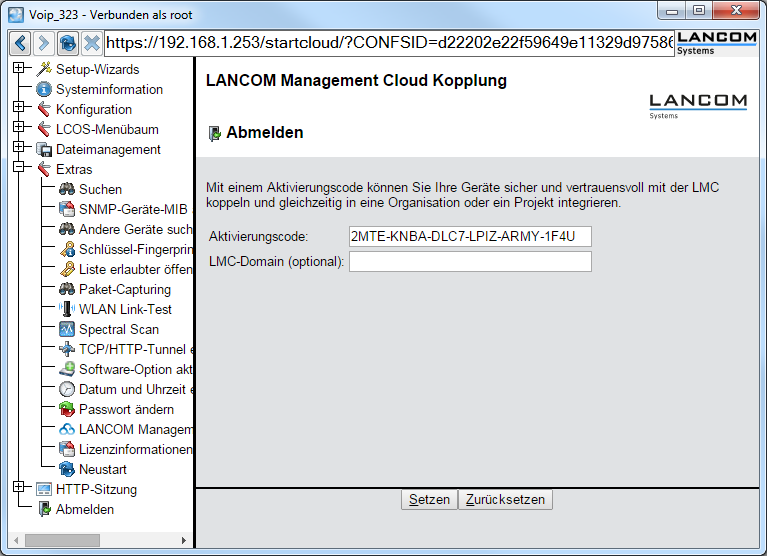
Task: Expand the Setup-Wizards tree node
Action: [x=18, y=69]
